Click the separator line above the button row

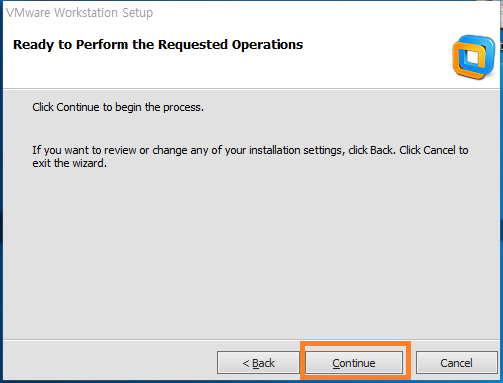(250, 340)
